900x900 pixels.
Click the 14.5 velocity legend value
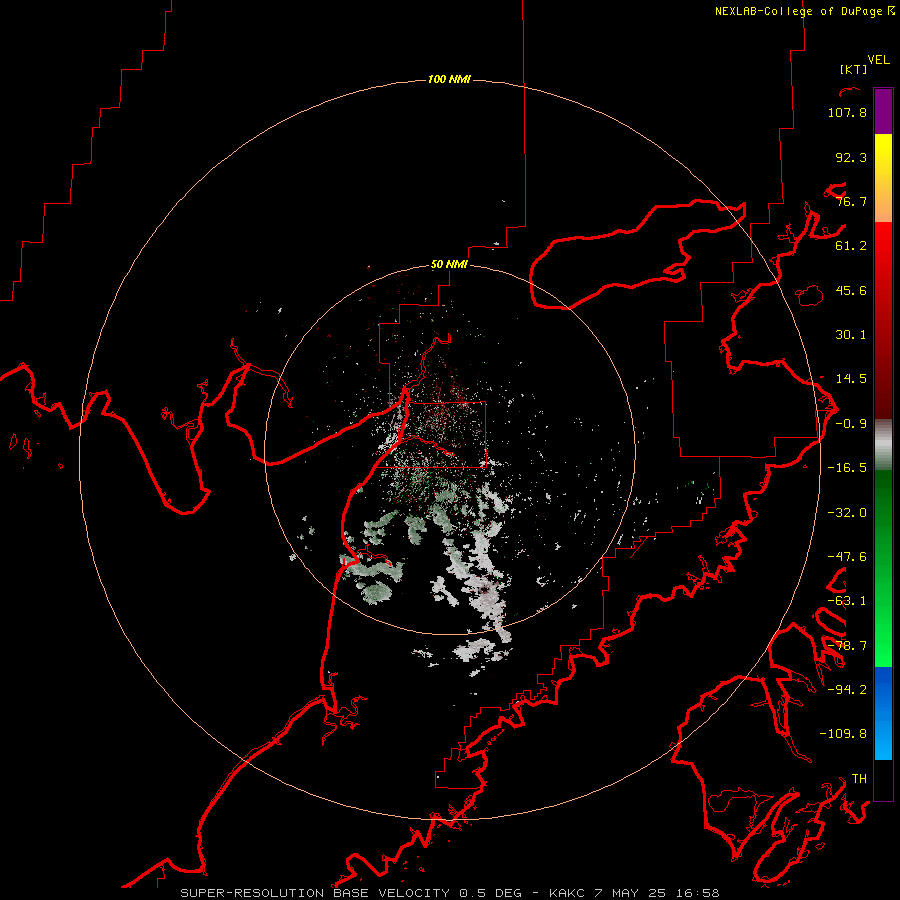851,379
